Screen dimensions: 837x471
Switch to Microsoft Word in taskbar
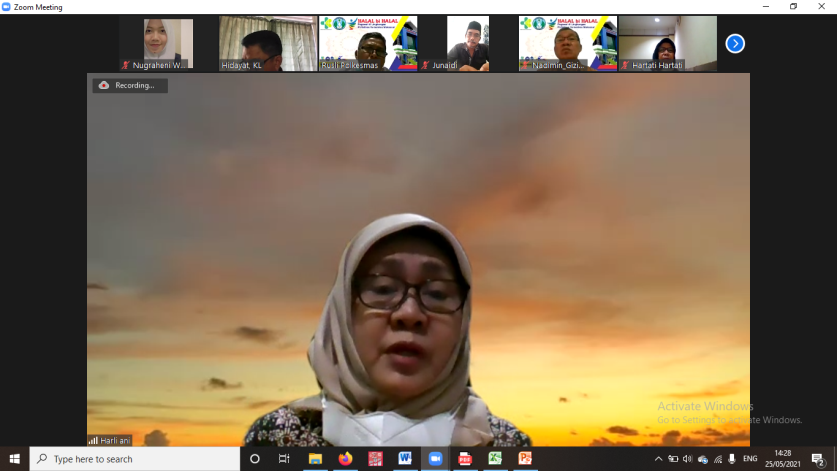[405, 459]
